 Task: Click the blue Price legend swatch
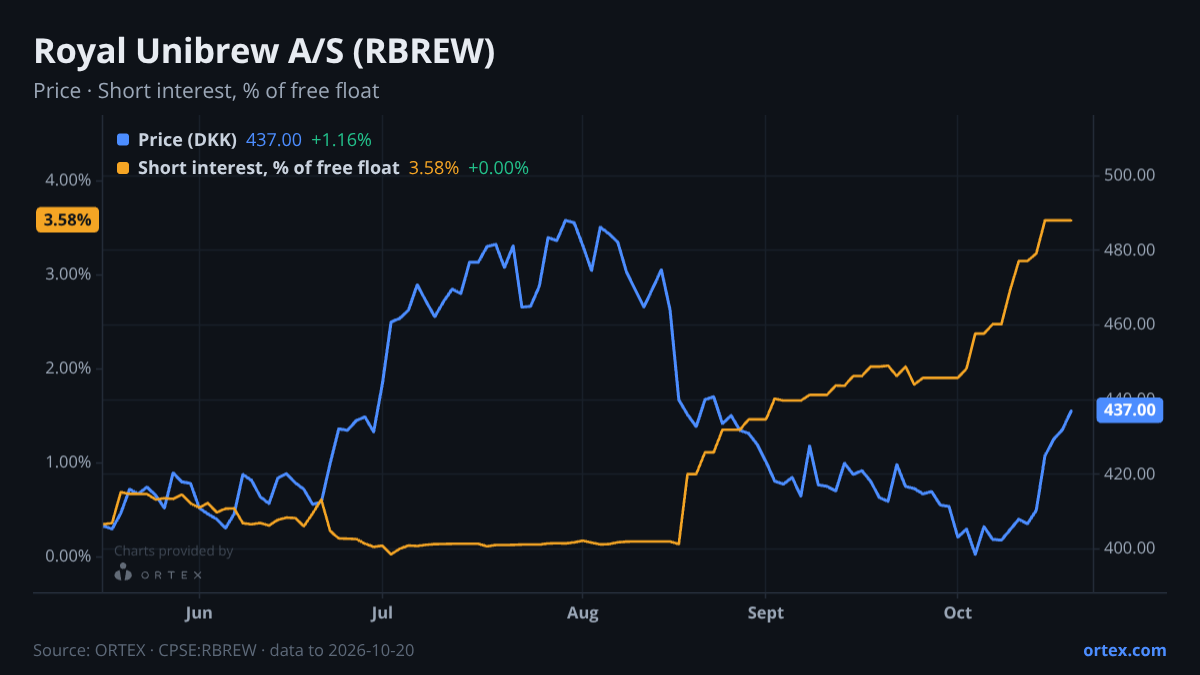point(123,140)
